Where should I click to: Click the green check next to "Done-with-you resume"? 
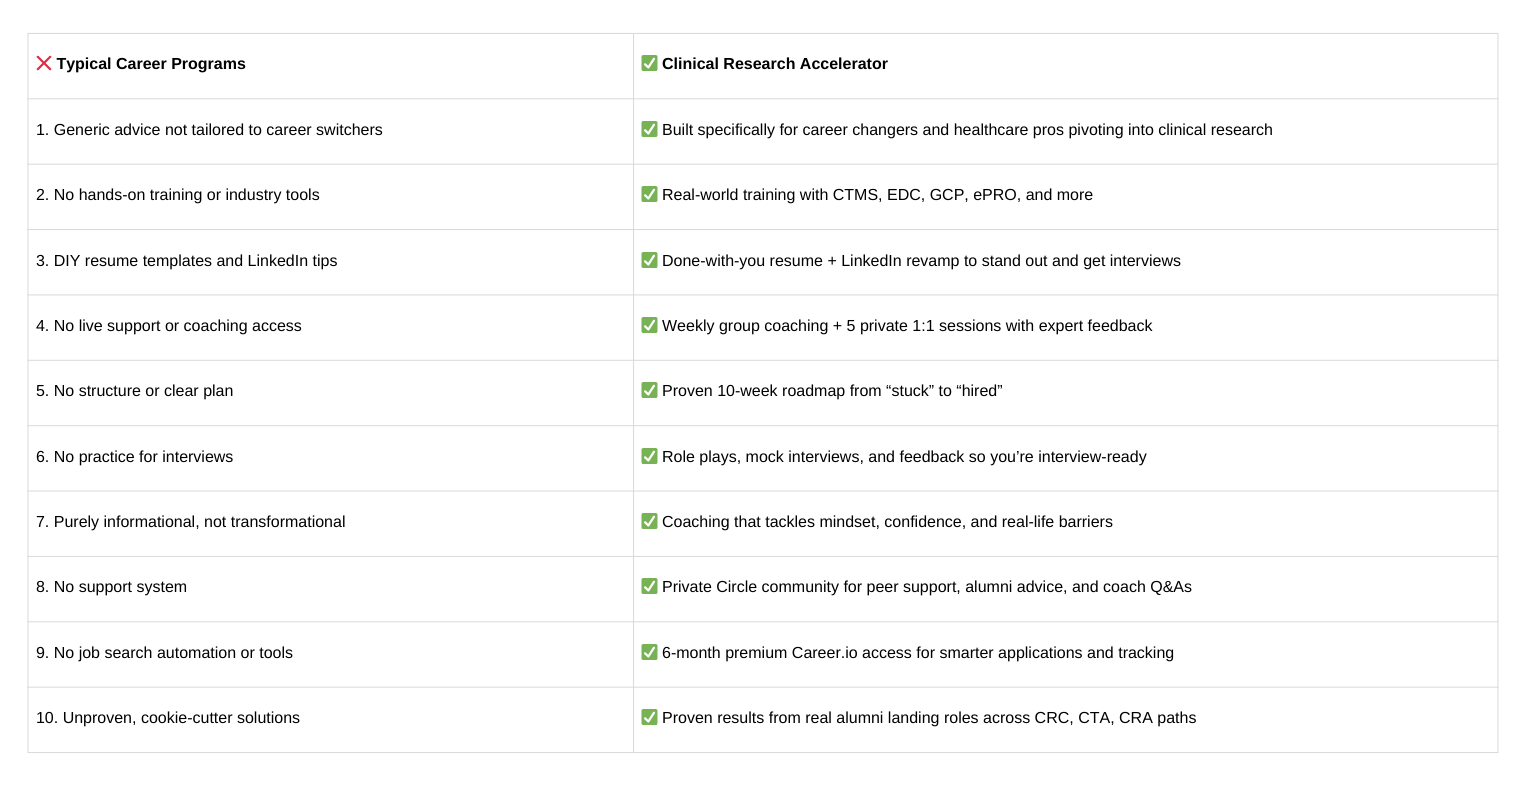(x=649, y=260)
